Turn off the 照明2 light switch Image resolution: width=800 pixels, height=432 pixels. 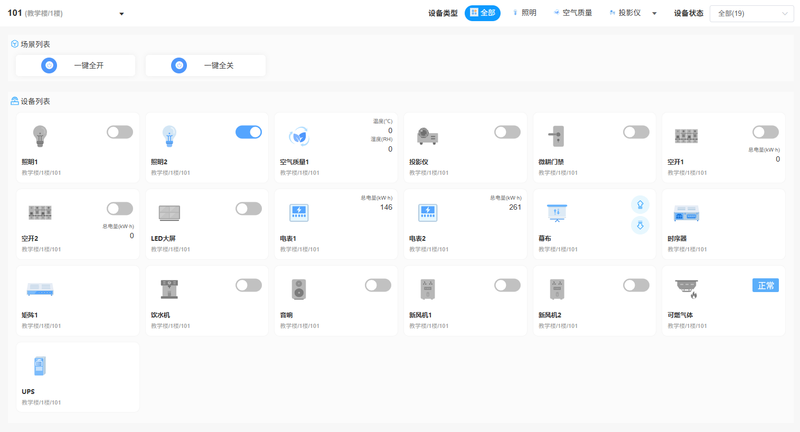point(248,132)
